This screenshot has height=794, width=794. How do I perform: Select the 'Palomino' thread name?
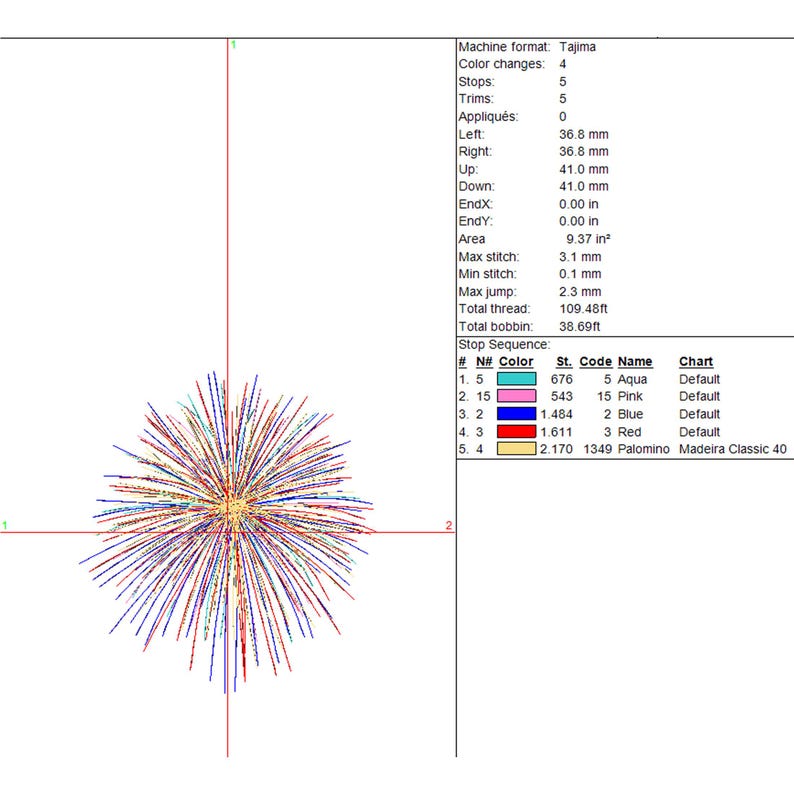(x=643, y=449)
